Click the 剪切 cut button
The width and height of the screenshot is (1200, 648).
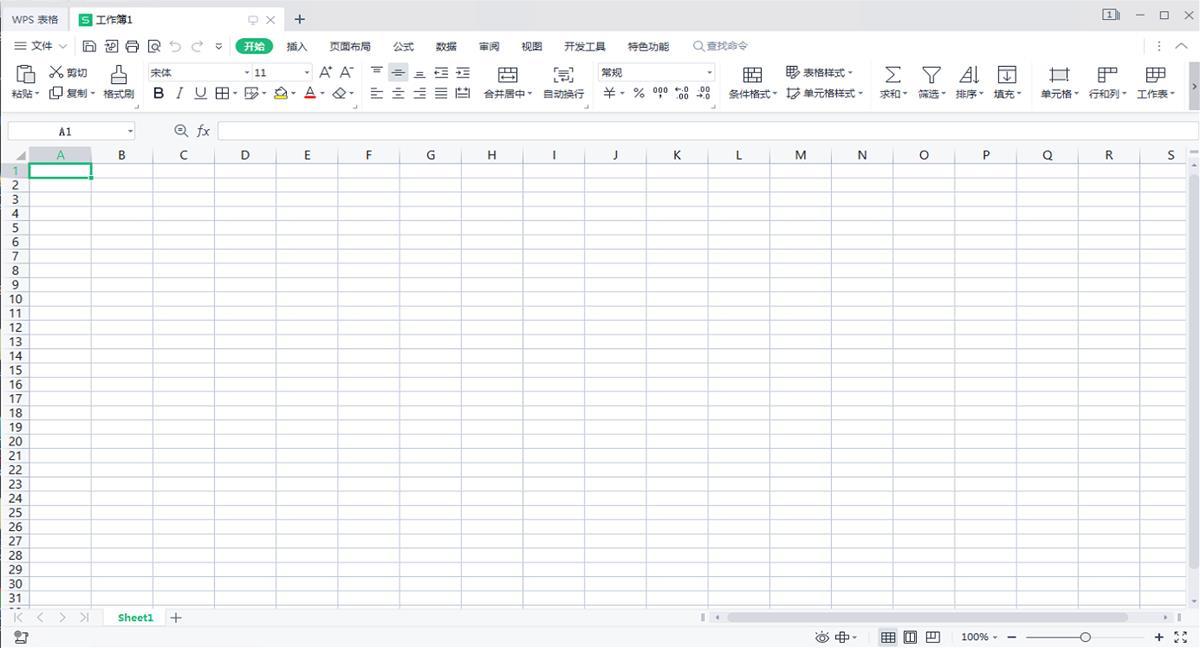pyautogui.click(x=68, y=72)
